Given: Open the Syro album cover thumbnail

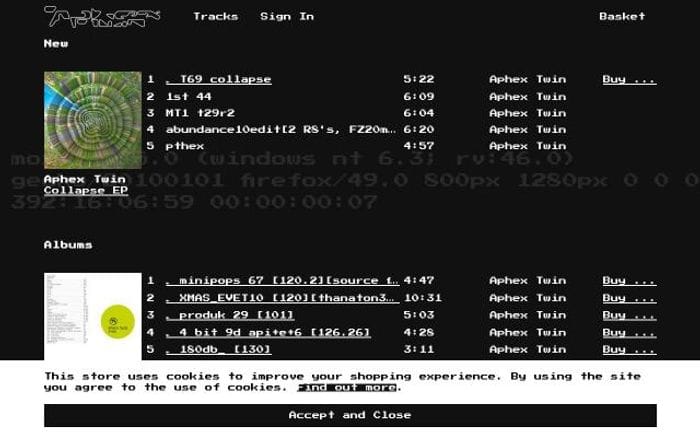Looking at the screenshot, I should point(93,316).
